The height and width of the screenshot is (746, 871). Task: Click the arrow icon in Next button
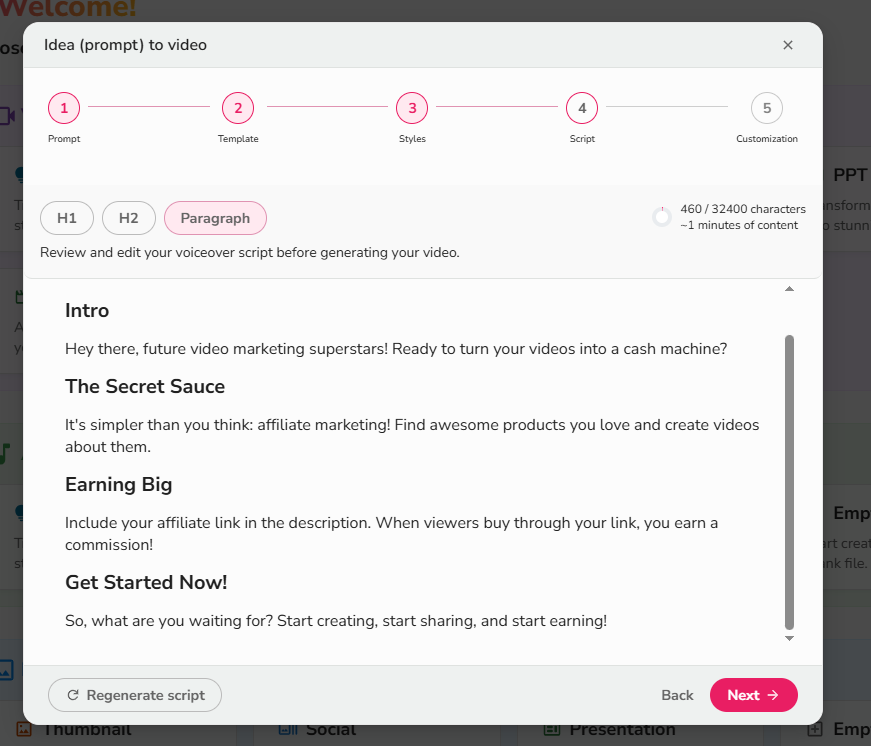click(x=773, y=695)
